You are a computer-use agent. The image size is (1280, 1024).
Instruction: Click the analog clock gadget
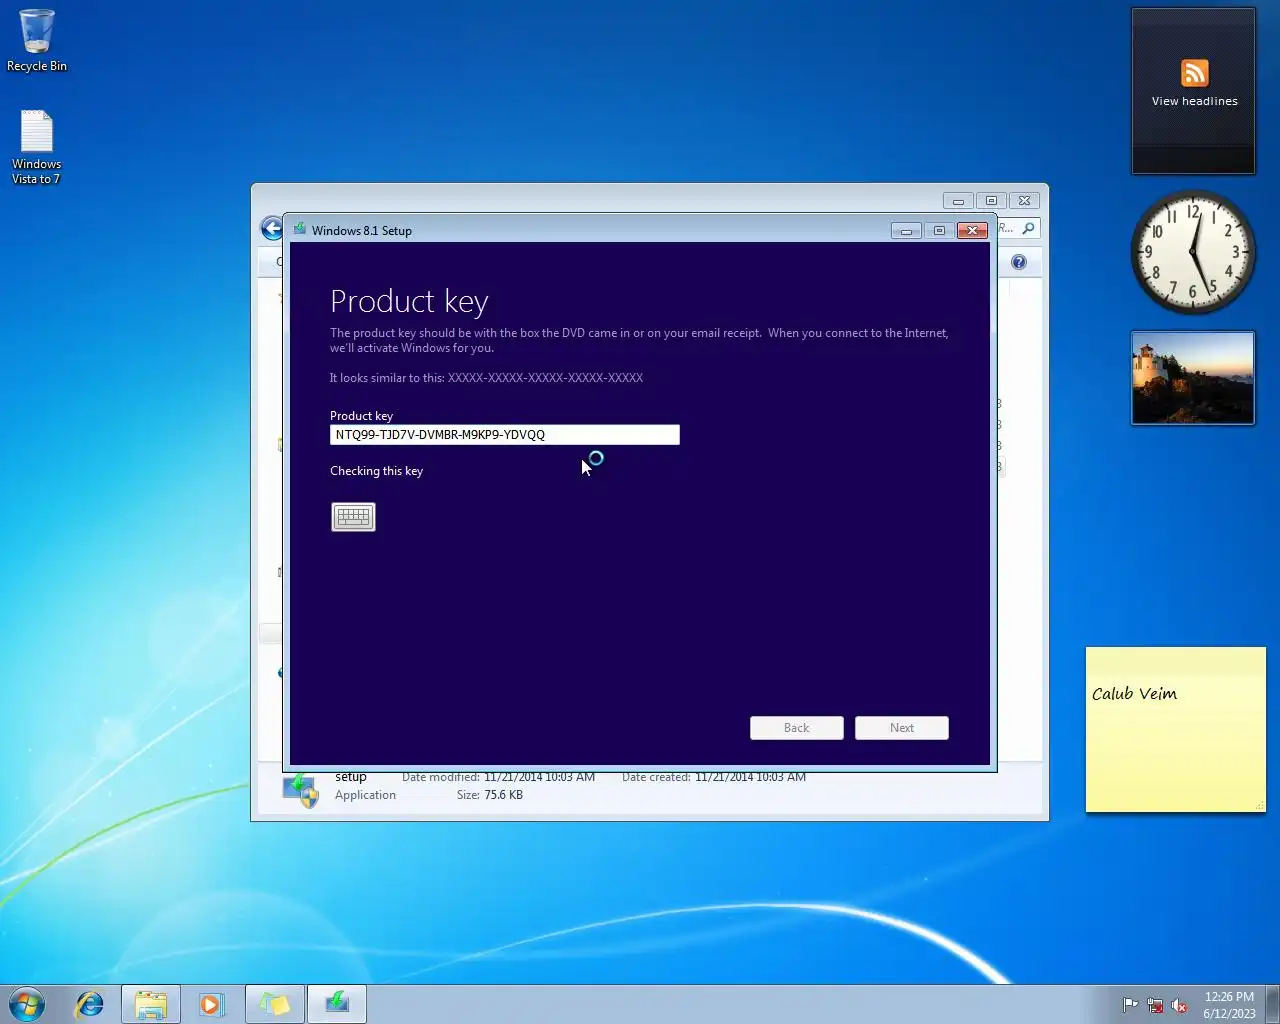(1193, 252)
